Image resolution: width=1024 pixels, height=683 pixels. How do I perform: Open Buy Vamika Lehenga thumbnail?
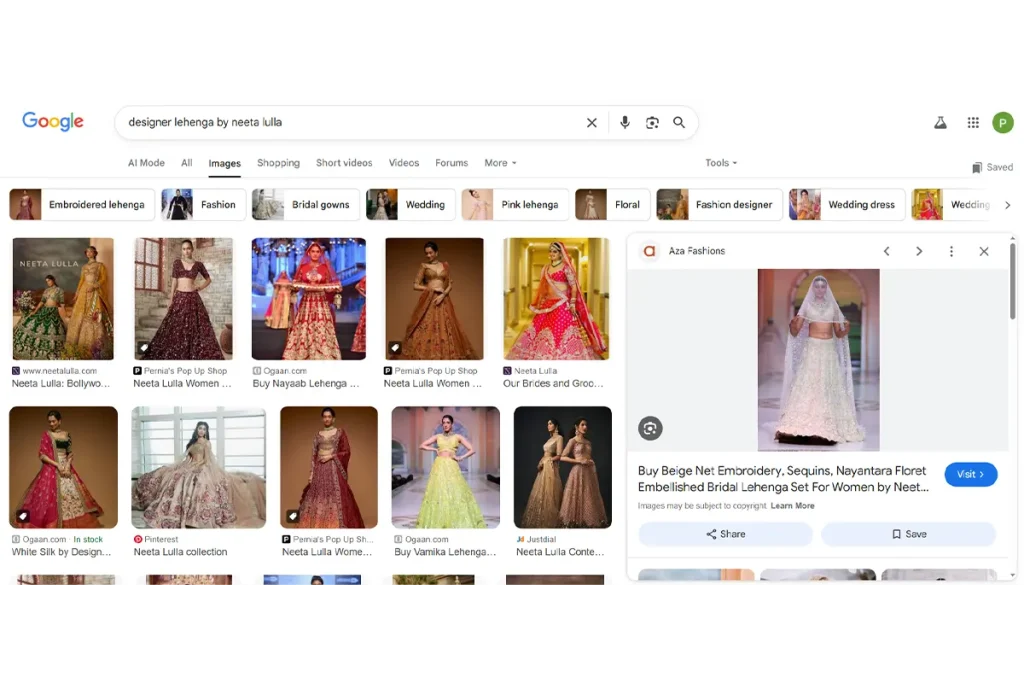coord(445,468)
